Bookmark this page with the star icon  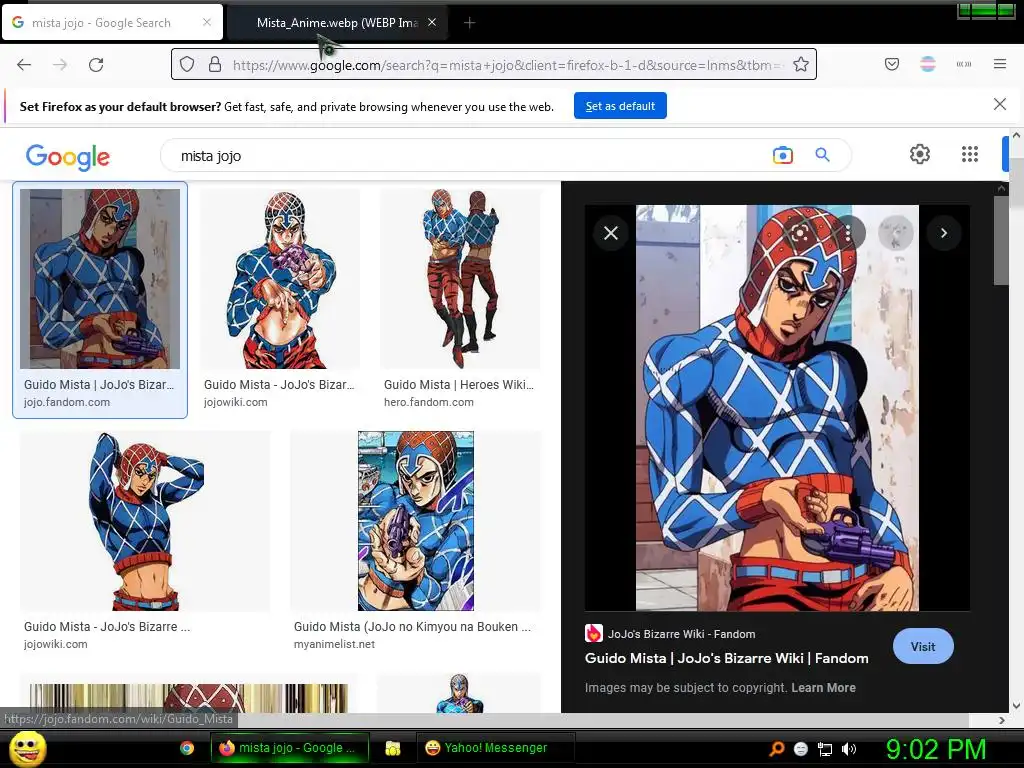(x=801, y=65)
